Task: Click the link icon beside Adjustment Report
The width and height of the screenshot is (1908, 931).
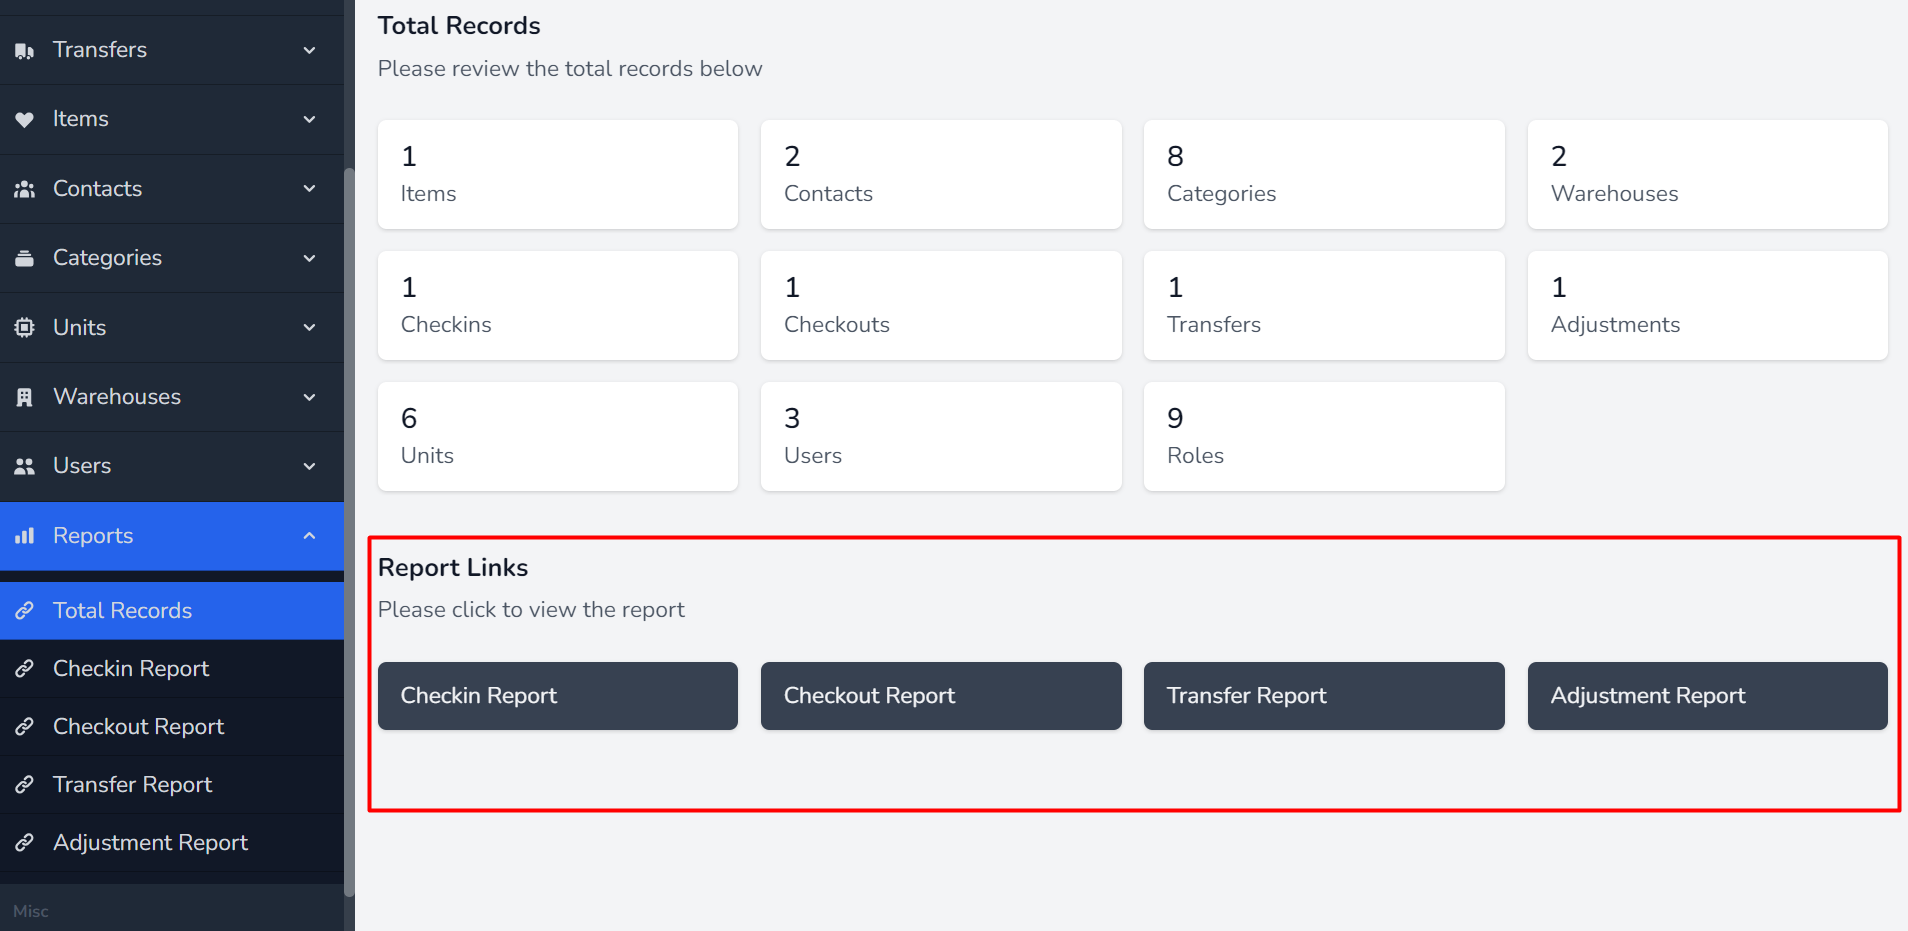Action: [25, 843]
